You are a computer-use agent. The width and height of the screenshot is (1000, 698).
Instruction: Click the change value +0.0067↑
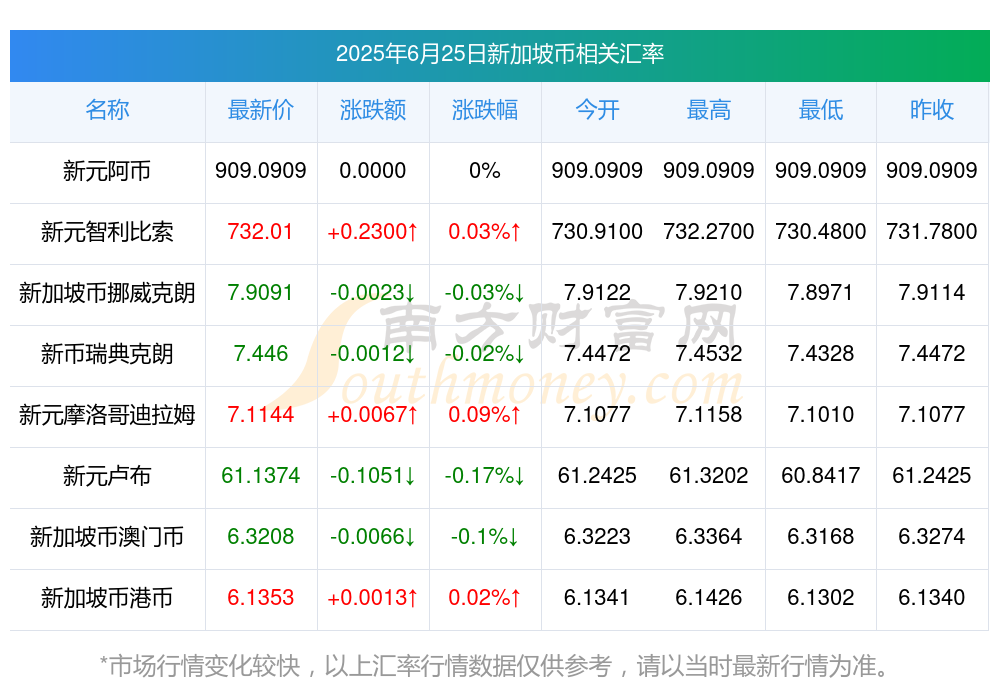pyautogui.click(x=373, y=415)
